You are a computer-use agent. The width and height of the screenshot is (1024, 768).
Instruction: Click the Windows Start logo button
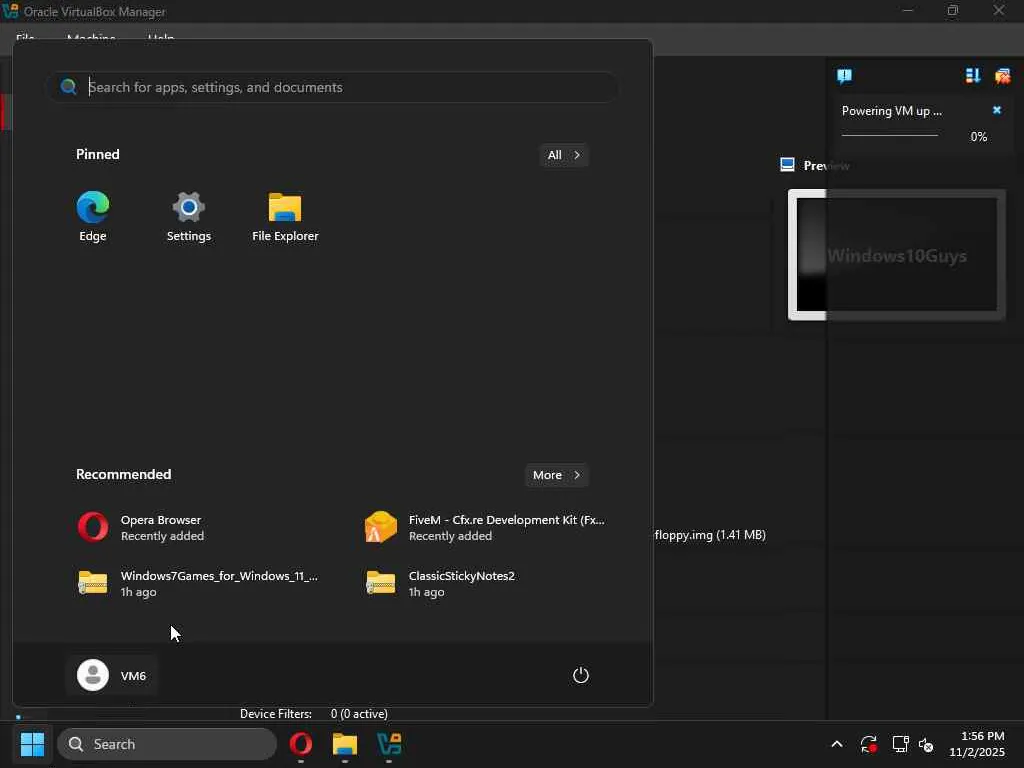coord(32,744)
